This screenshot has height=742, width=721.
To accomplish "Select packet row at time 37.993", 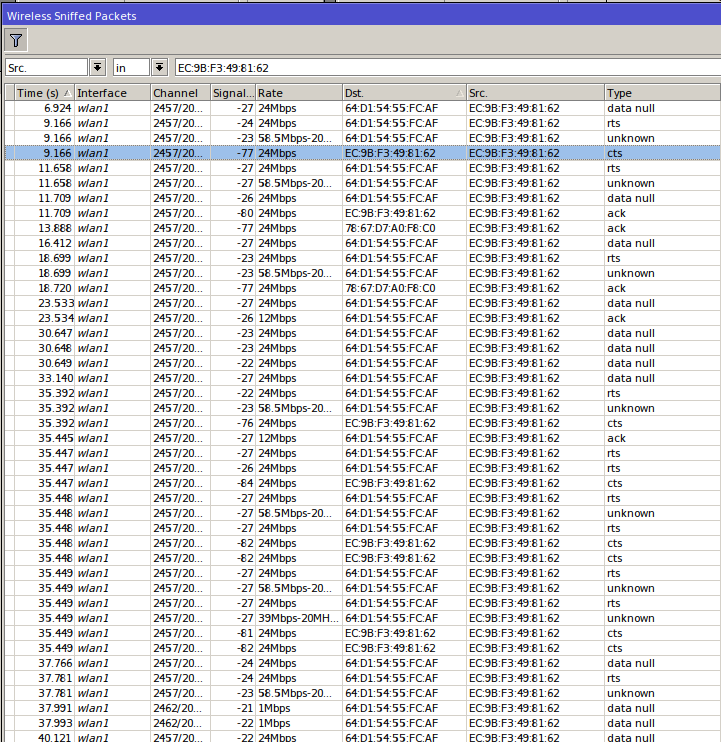I will 363,723.
